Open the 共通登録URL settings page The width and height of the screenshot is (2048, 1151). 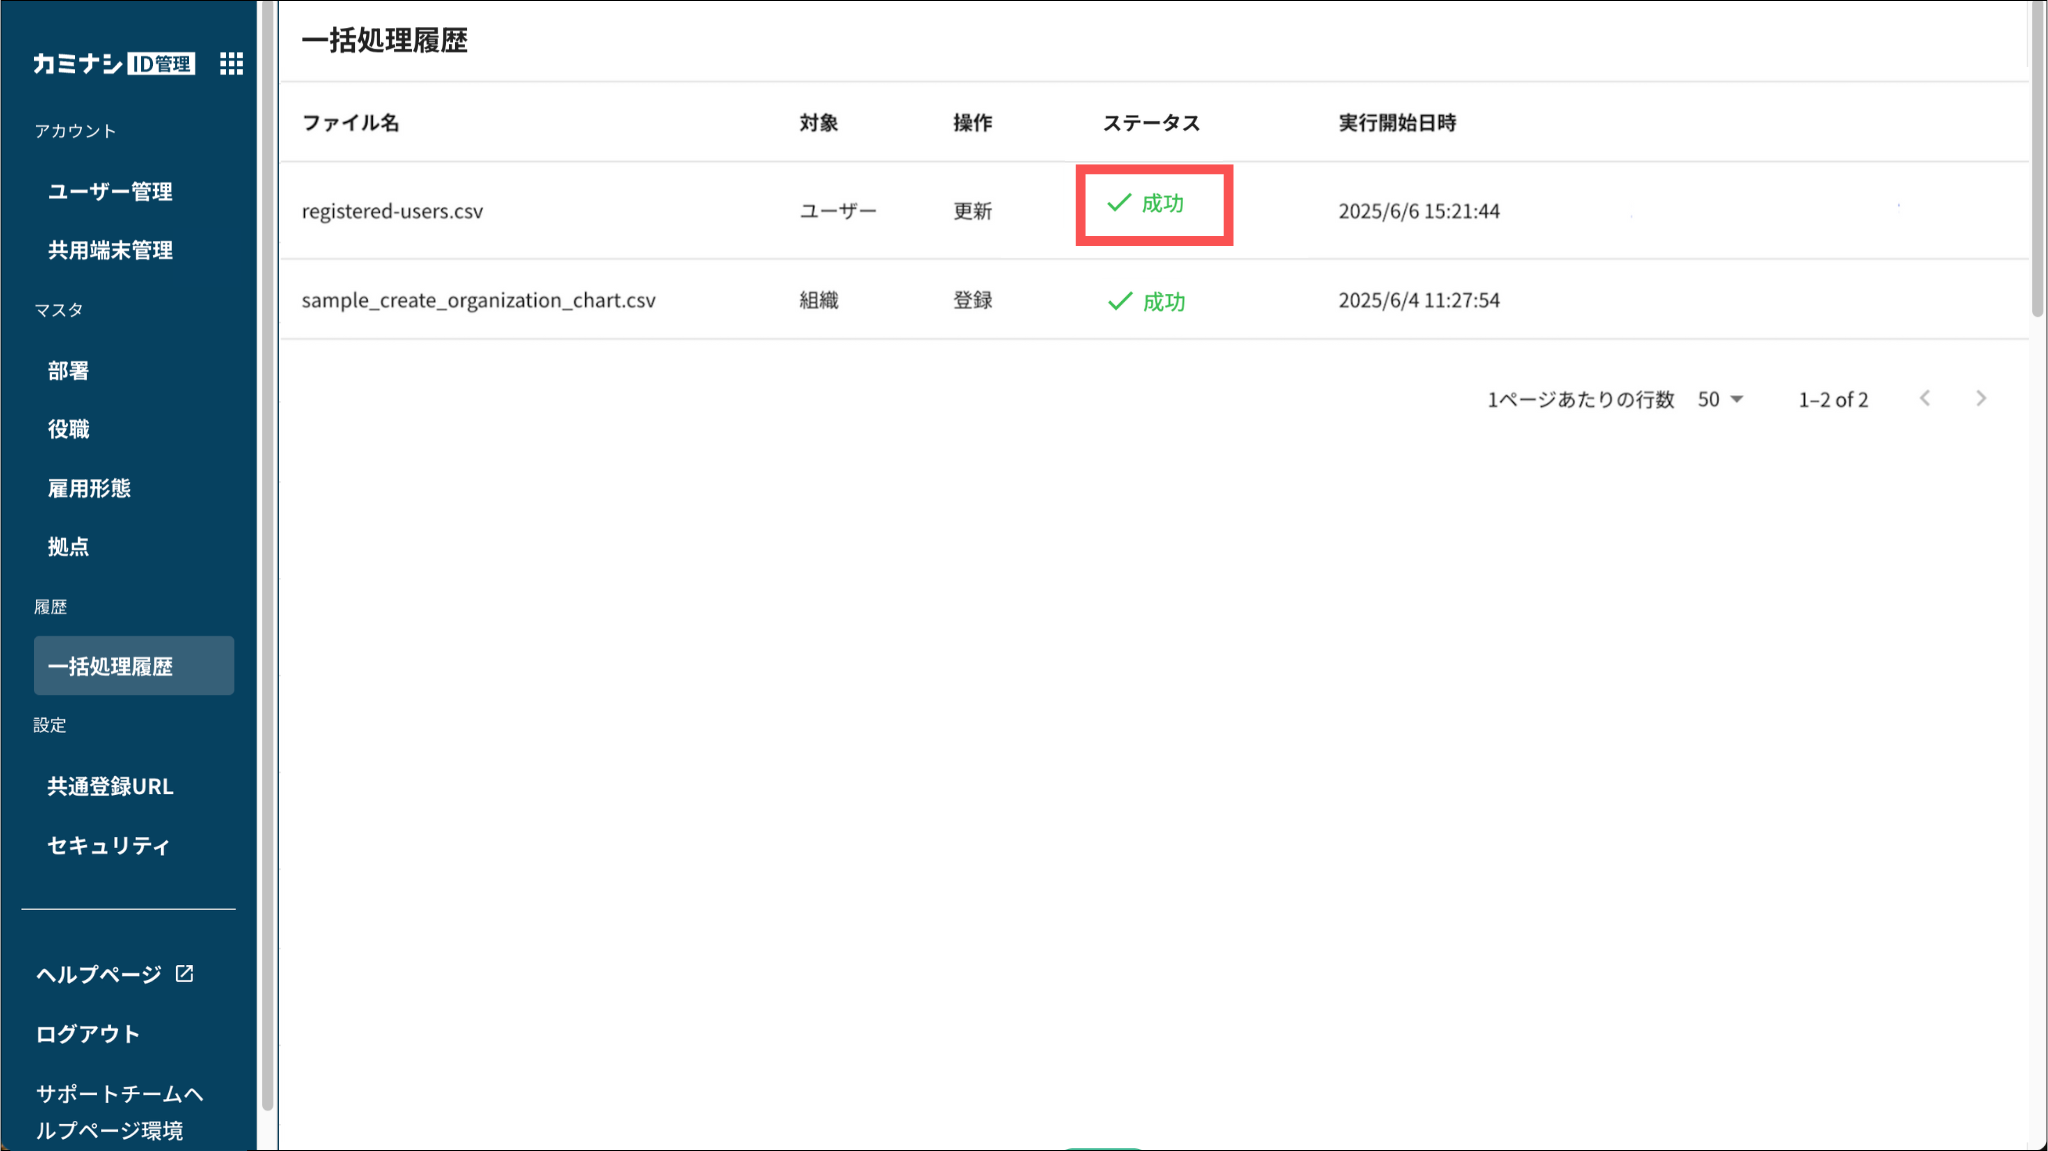point(110,786)
